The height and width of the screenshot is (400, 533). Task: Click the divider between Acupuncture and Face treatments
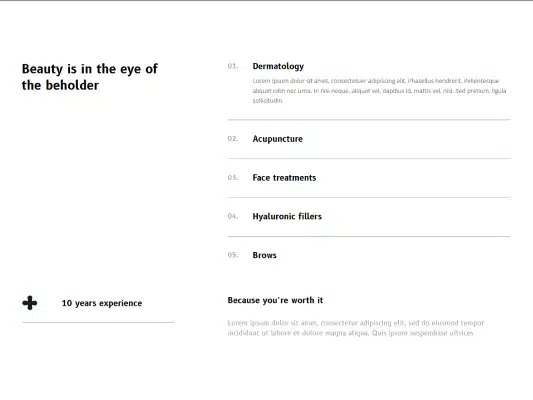[369, 158]
